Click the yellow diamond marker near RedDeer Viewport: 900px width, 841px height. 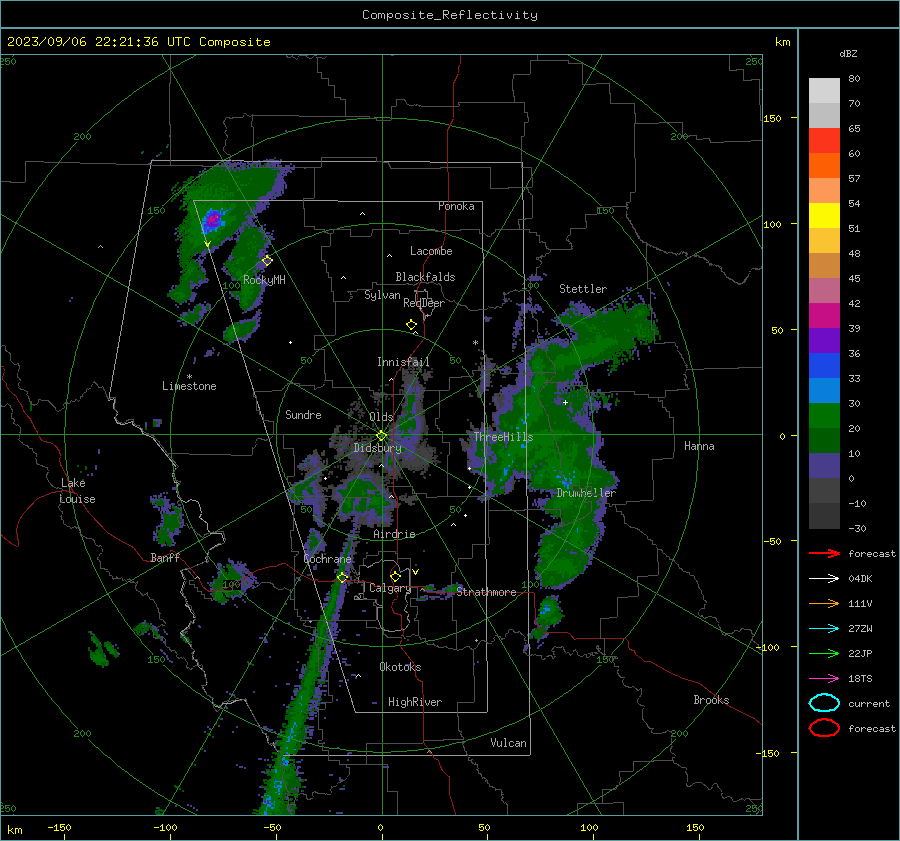(x=411, y=325)
